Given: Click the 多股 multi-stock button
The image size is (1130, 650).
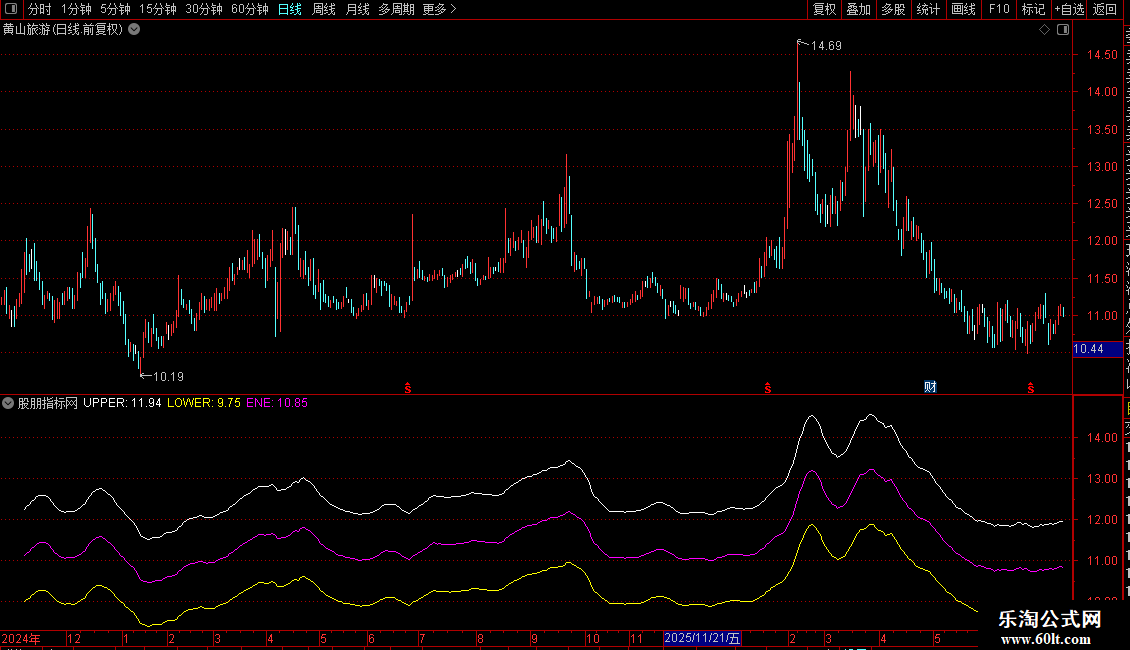Looking at the screenshot, I should point(893,9).
